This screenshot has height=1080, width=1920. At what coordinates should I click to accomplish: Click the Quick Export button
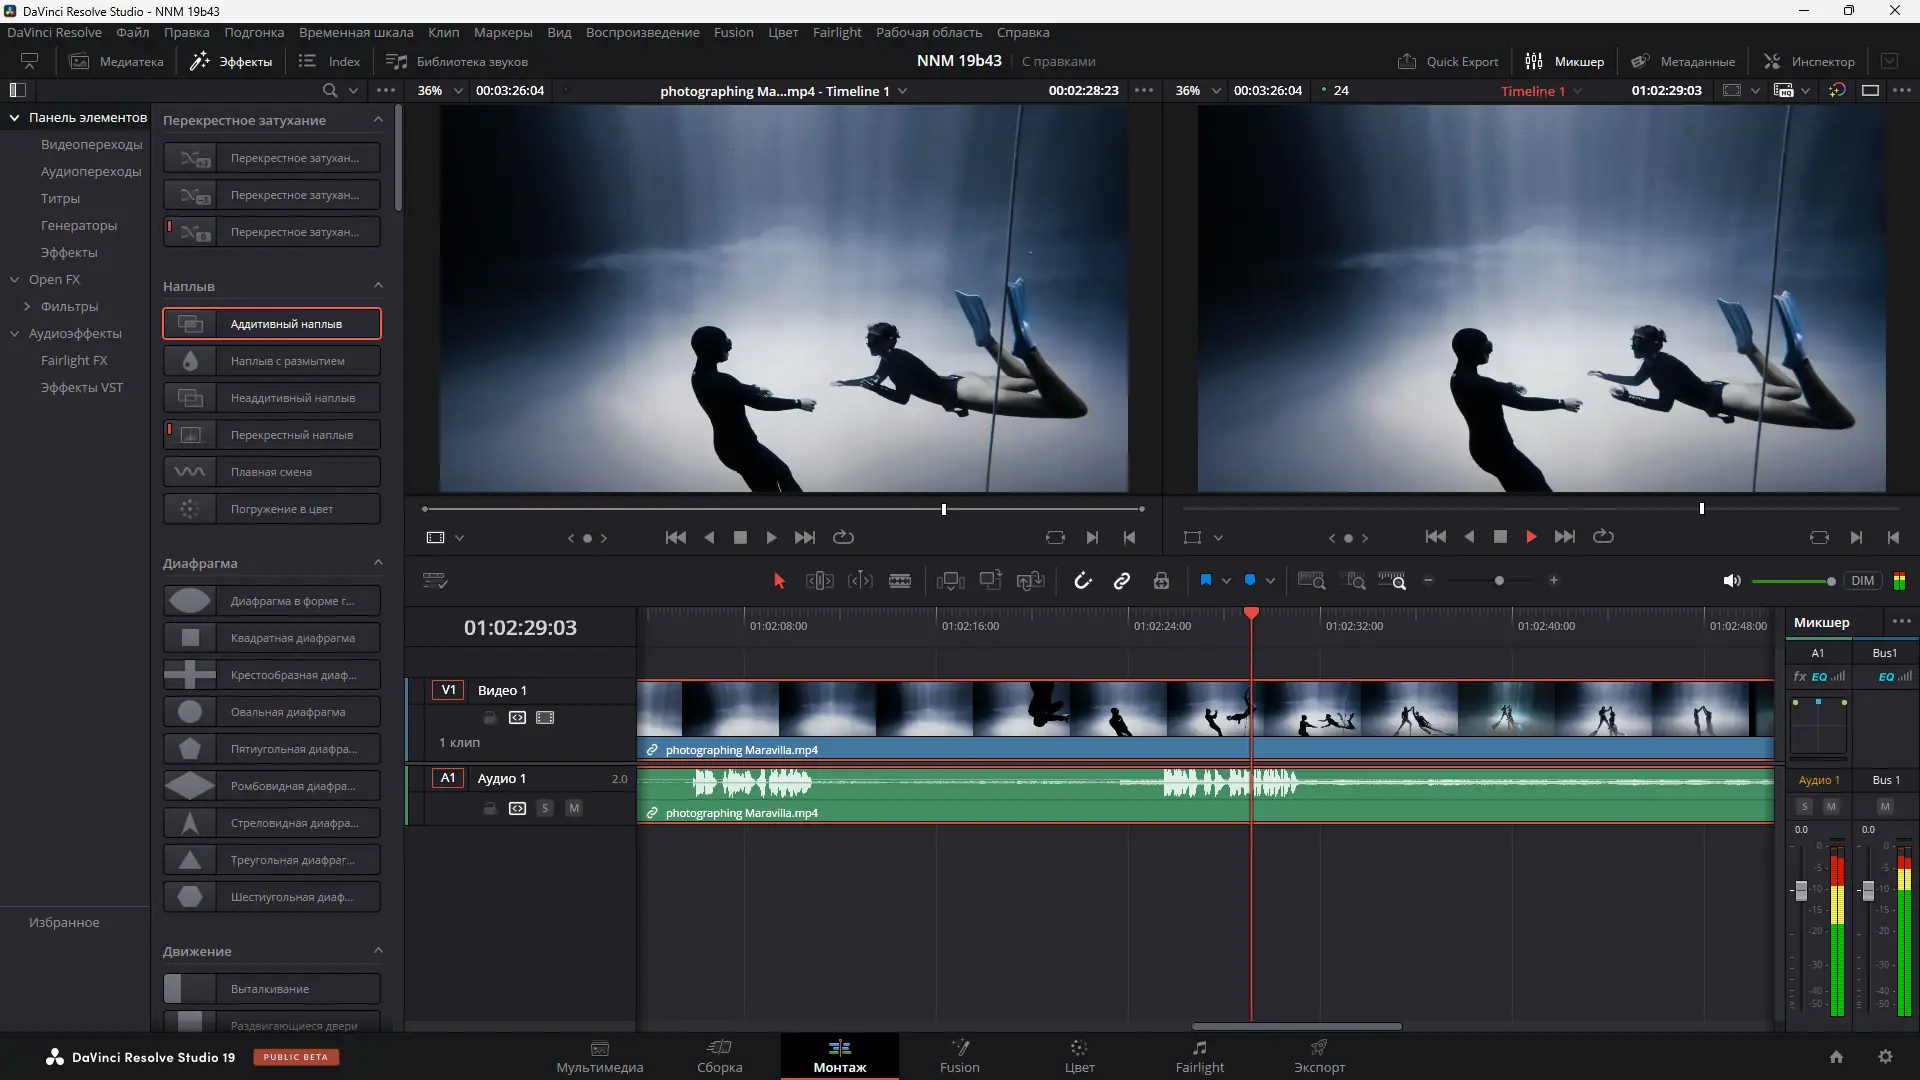[x=1448, y=61]
